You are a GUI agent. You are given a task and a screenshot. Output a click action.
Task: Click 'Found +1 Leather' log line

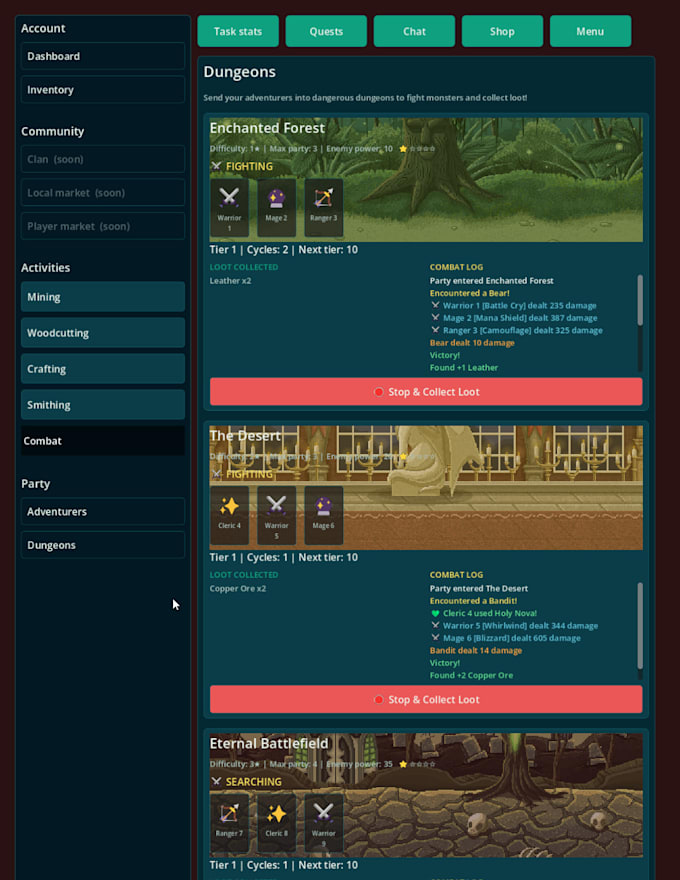click(x=464, y=368)
